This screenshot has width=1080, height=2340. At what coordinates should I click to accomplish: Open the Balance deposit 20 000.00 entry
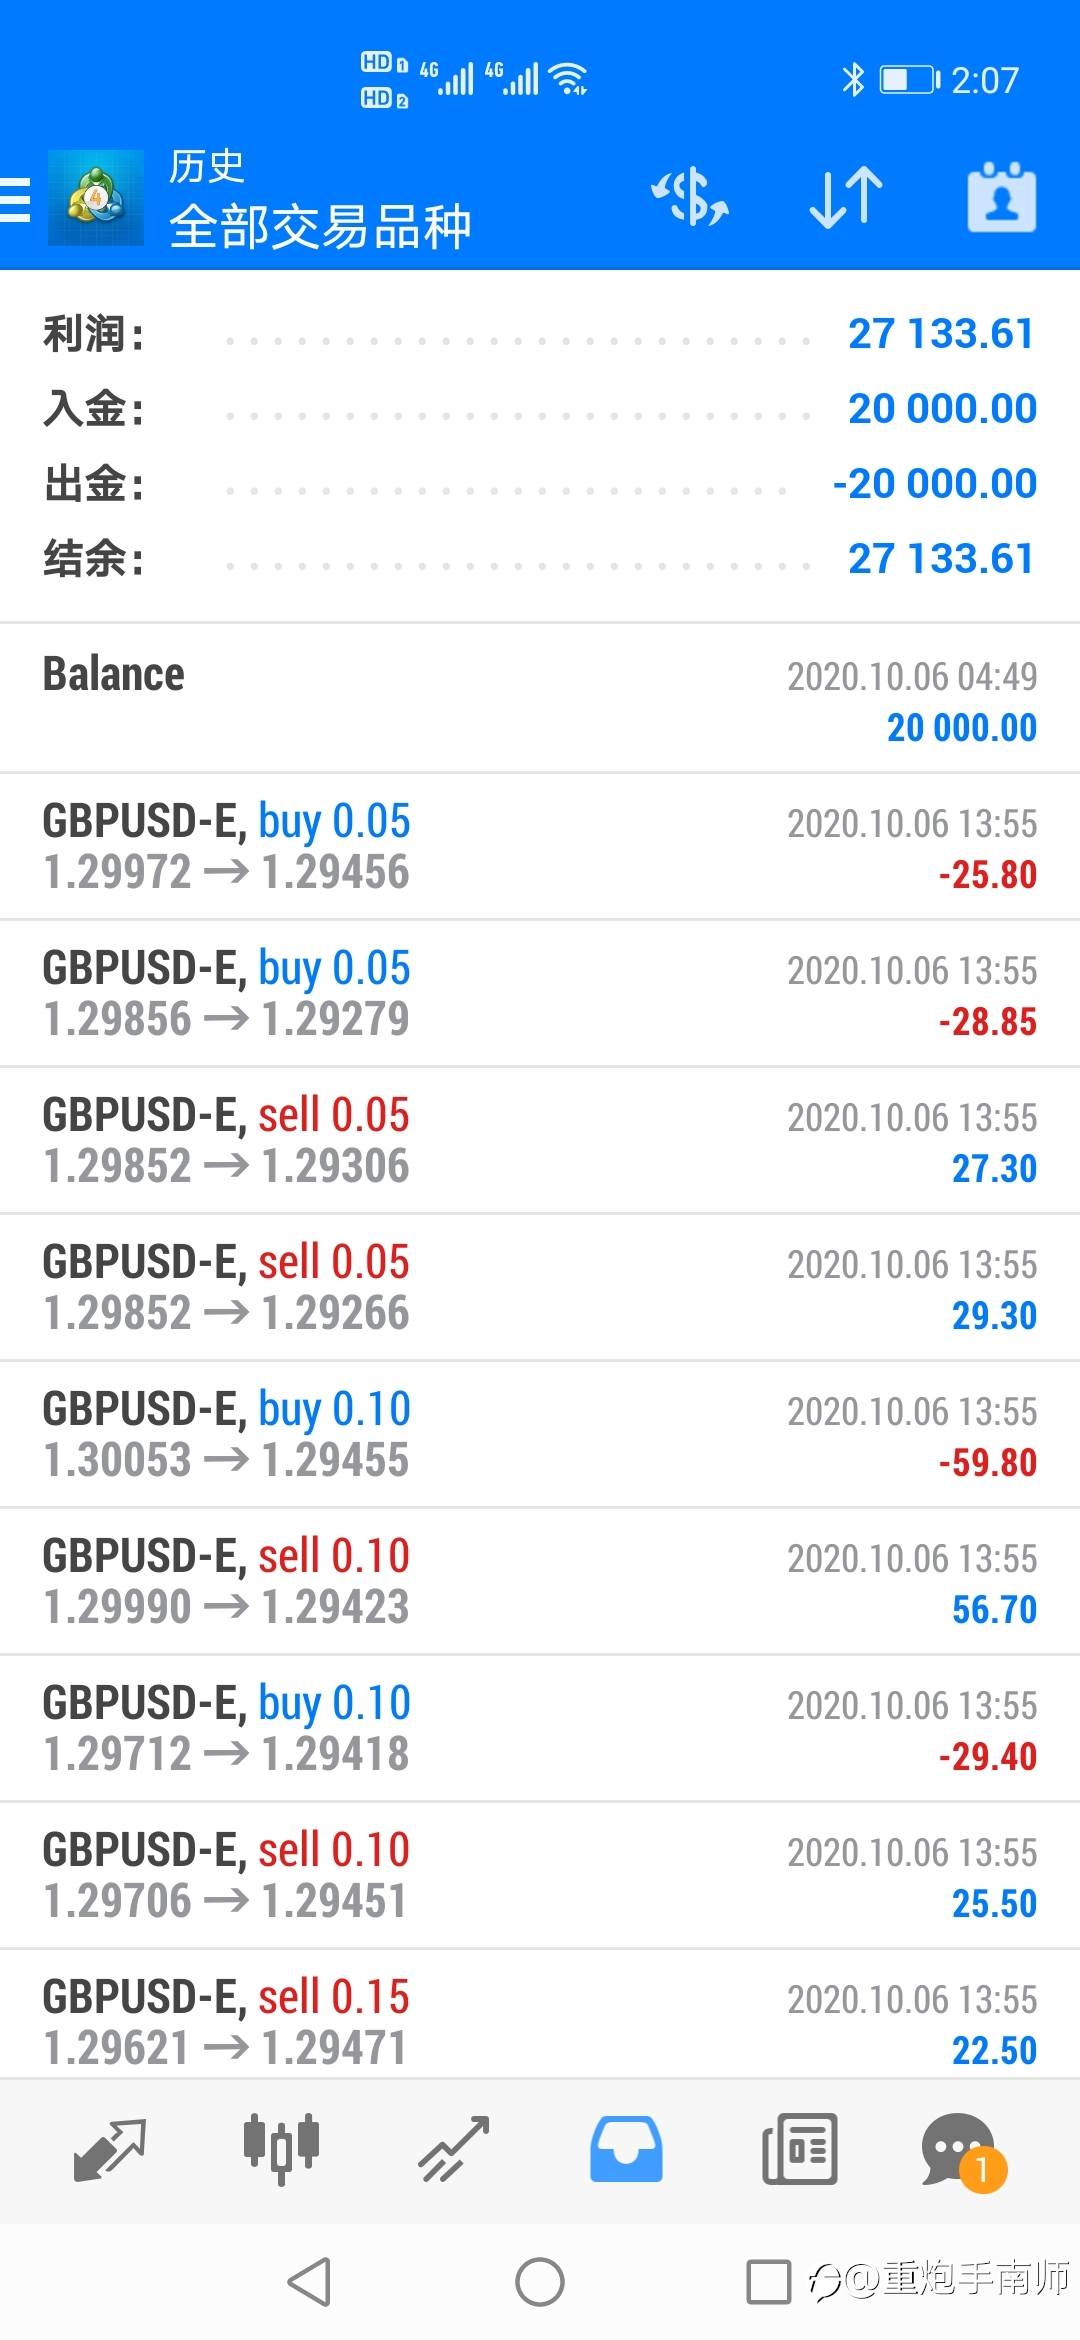point(540,699)
